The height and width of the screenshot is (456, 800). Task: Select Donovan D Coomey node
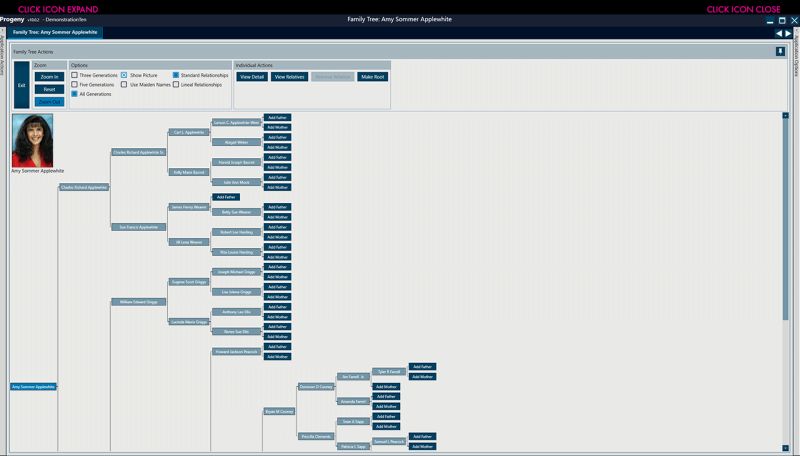click(x=316, y=387)
